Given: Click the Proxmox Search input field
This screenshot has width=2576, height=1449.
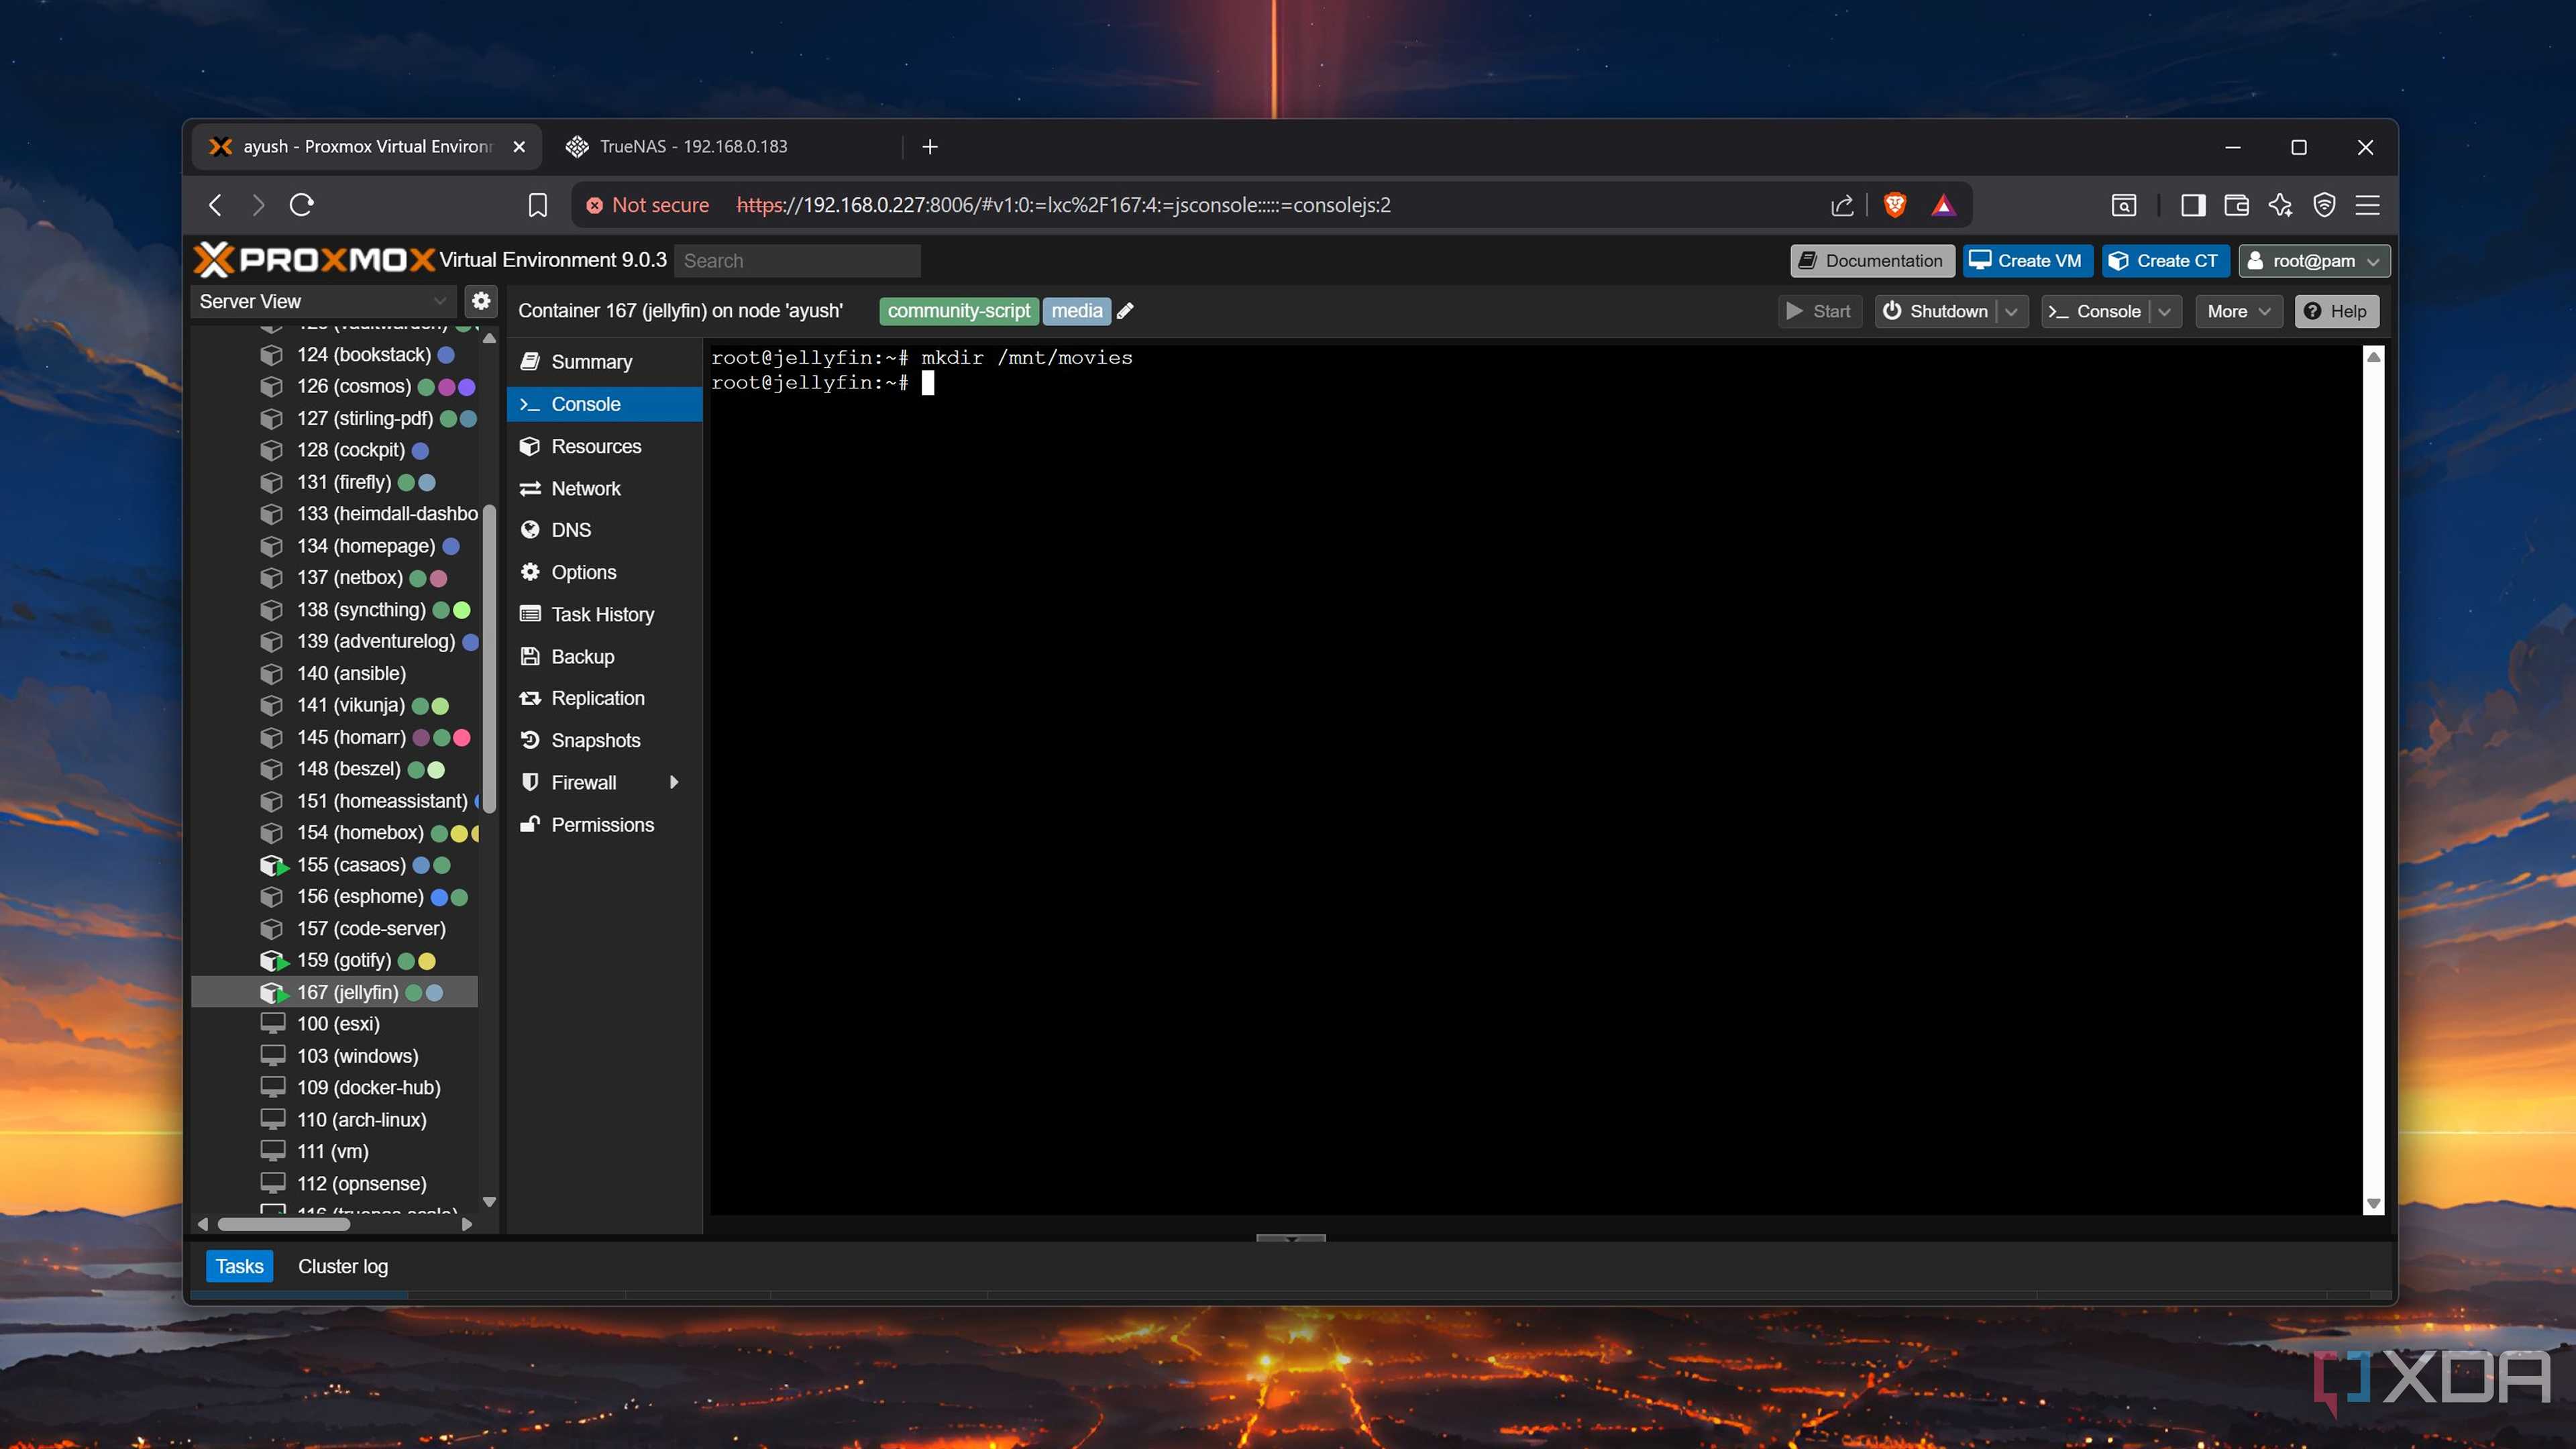Looking at the screenshot, I should pyautogui.click(x=796, y=261).
